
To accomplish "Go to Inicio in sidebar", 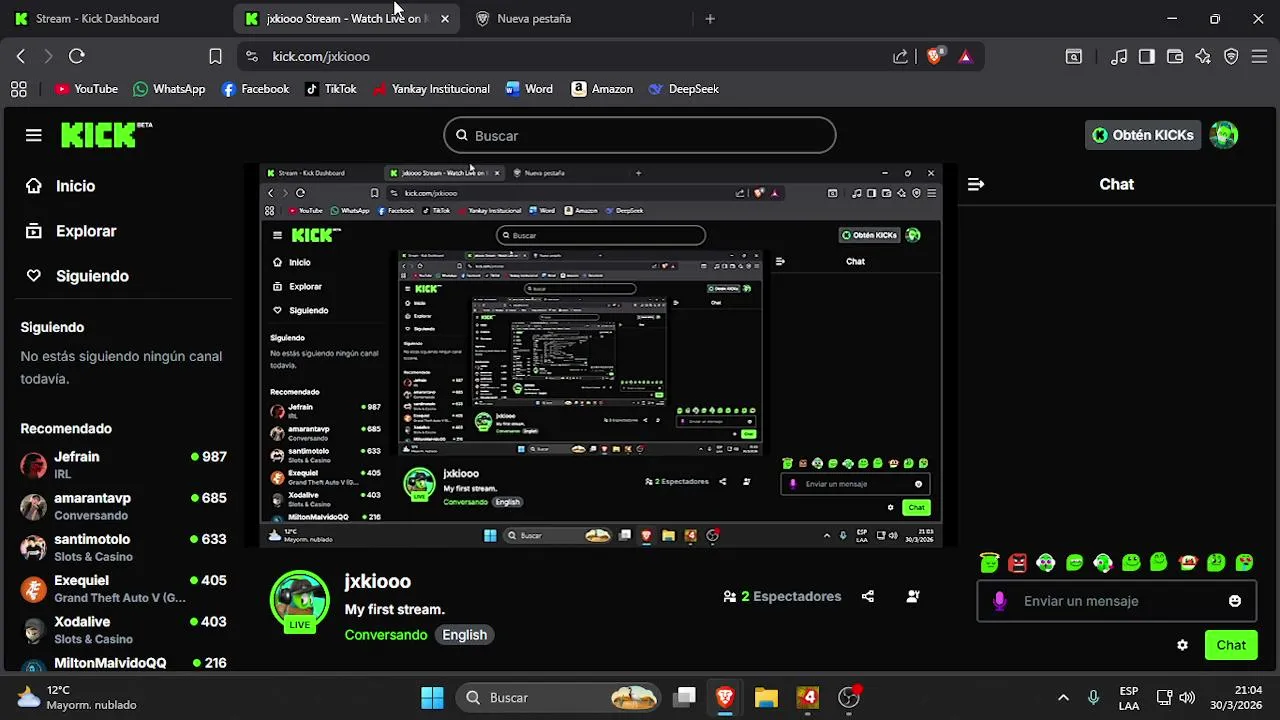I will pyautogui.click(x=62, y=186).
